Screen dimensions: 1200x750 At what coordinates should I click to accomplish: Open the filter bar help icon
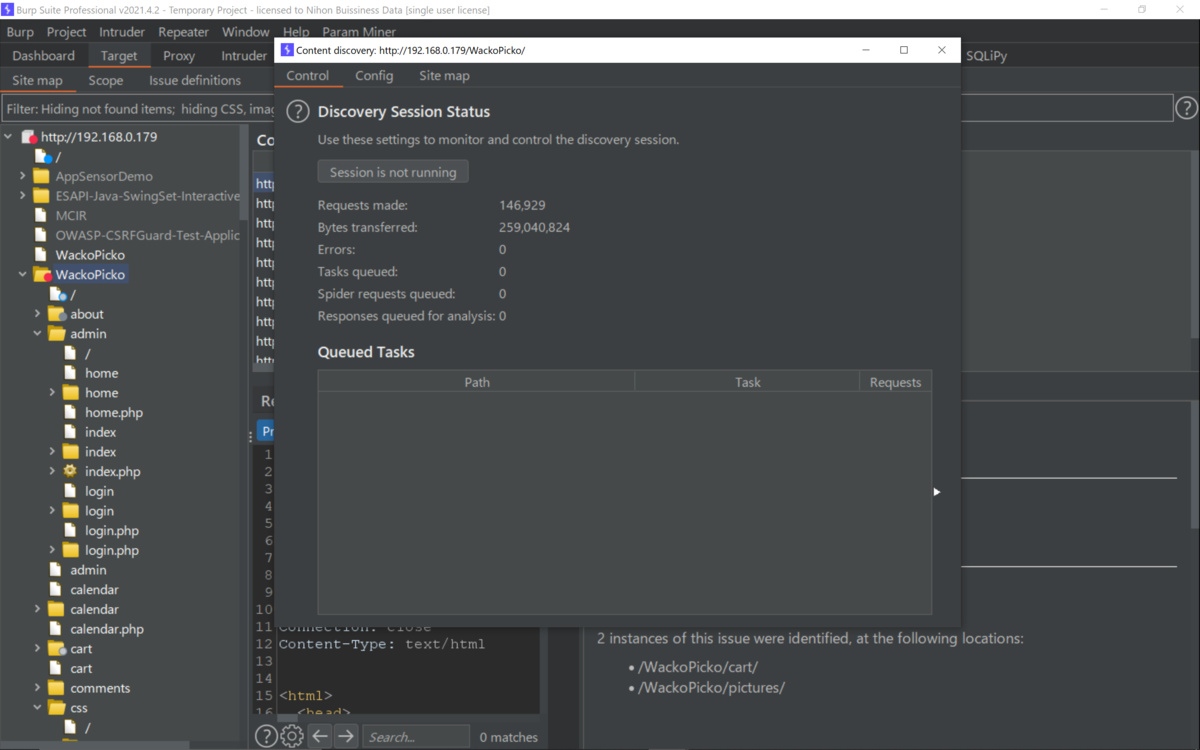(x=1186, y=108)
